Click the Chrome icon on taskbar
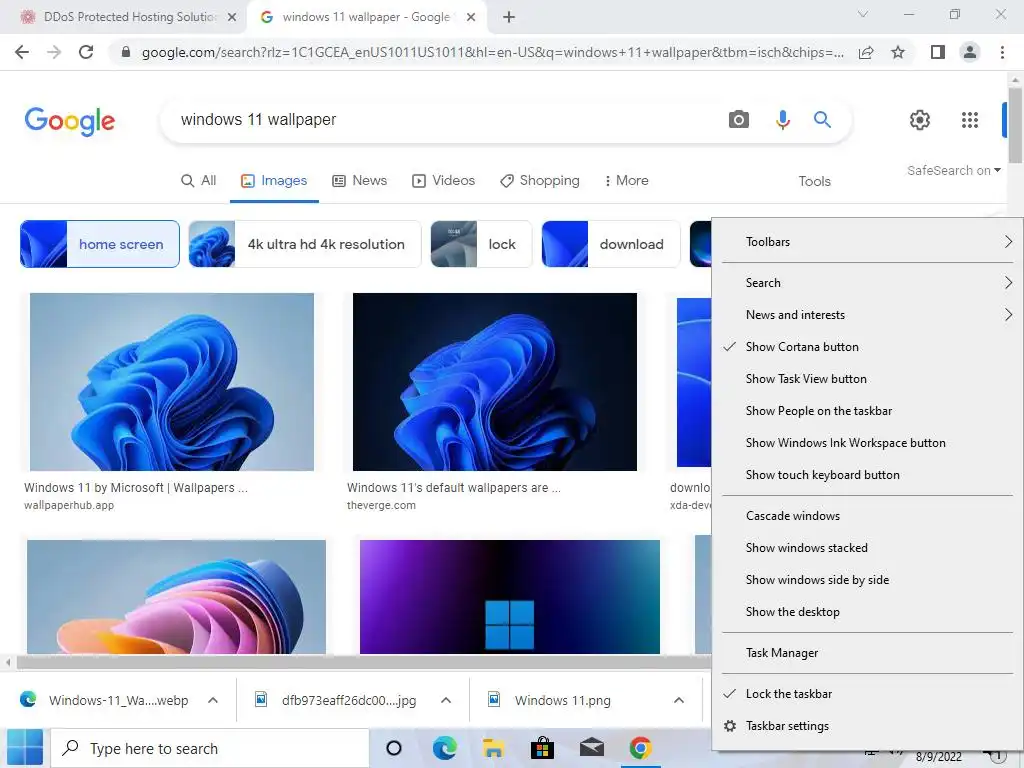The width and height of the screenshot is (1024, 768). click(641, 748)
